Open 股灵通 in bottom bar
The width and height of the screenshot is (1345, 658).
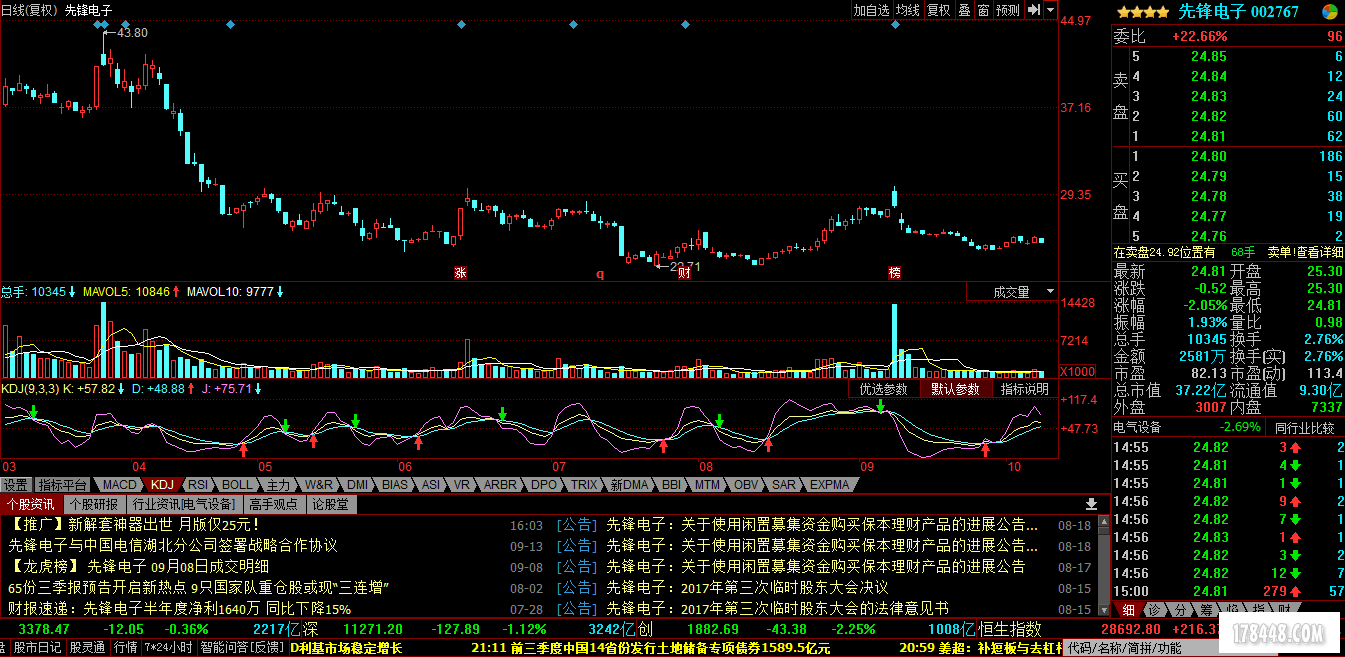click(x=87, y=648)
